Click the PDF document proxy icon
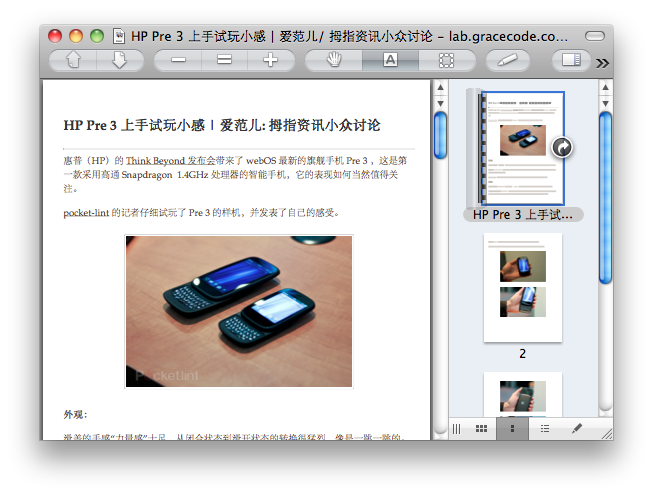Screen dimensions: 653x495 [119, 36]
